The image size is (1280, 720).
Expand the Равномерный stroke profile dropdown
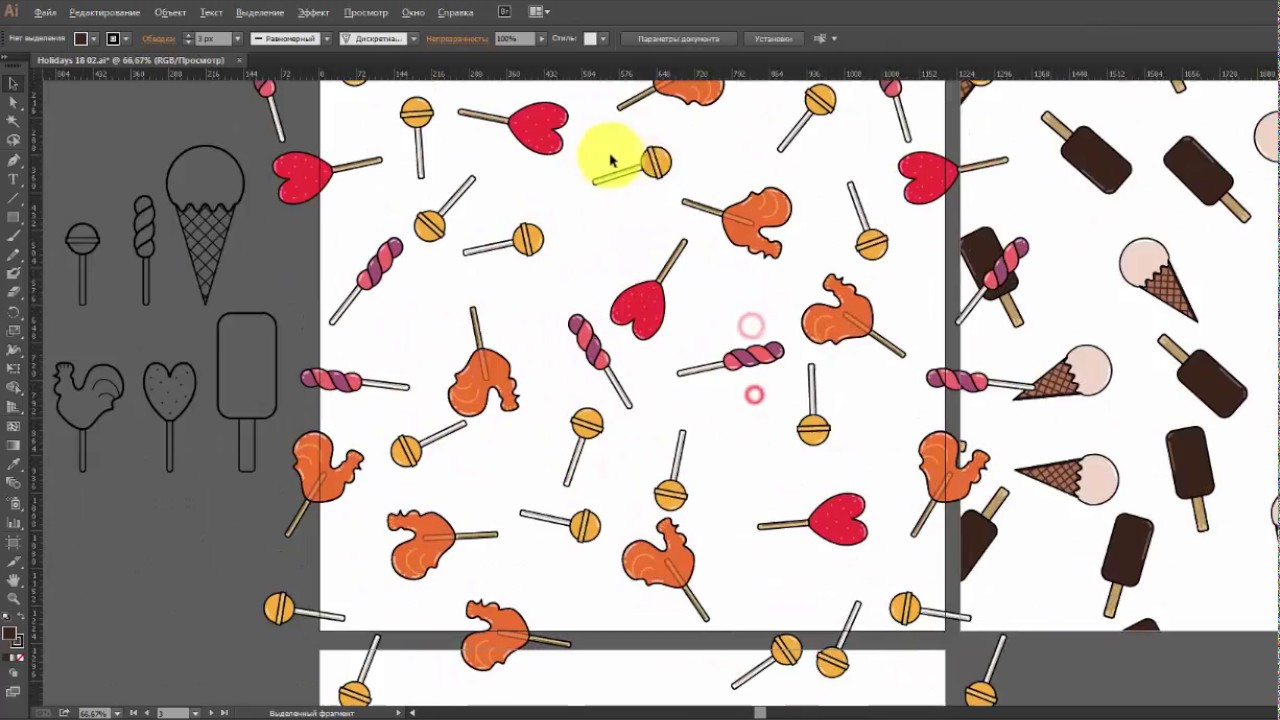[x=327, y=39]
